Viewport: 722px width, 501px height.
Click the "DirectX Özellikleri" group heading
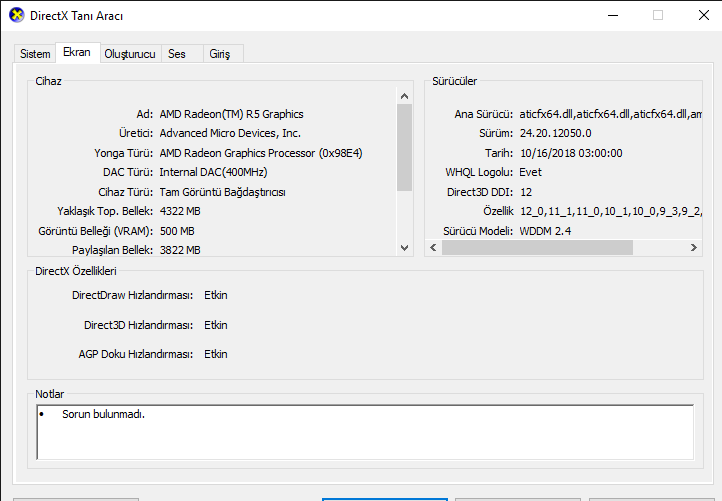76,271
